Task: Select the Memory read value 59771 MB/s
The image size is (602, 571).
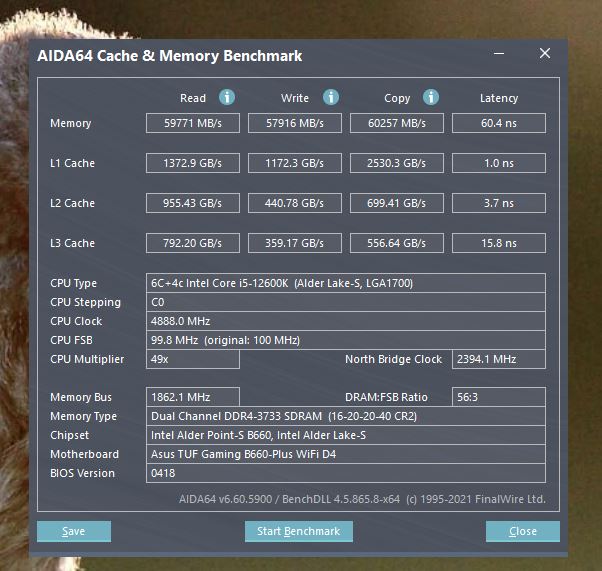Action: tap(193, 123)
